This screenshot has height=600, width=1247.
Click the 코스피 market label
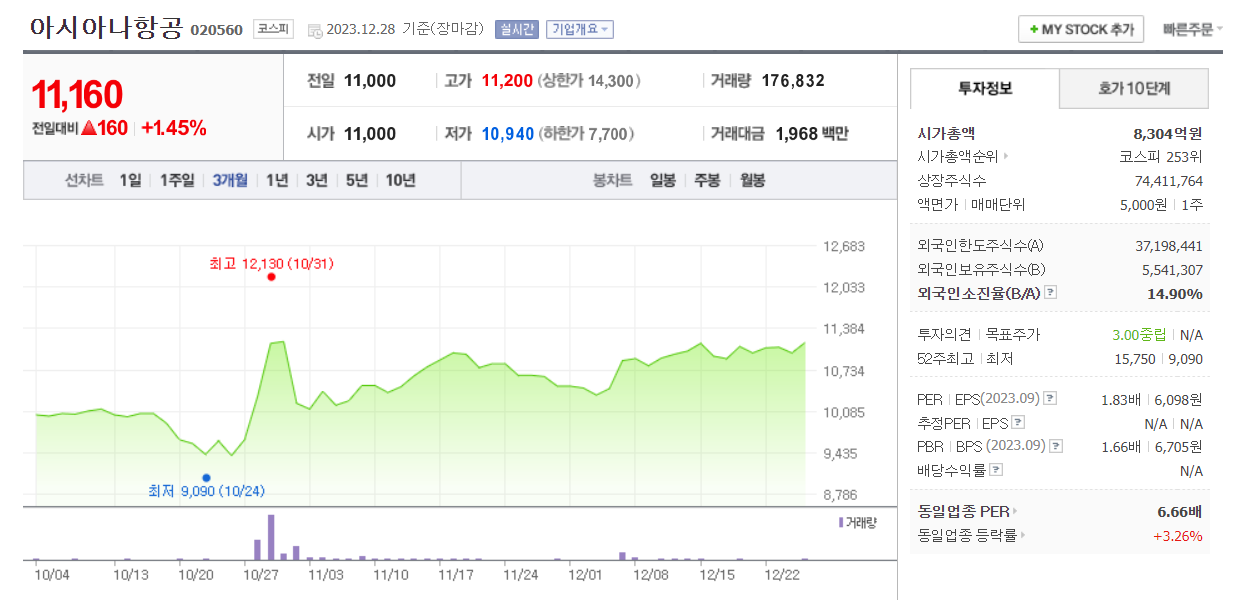(273, 29)
